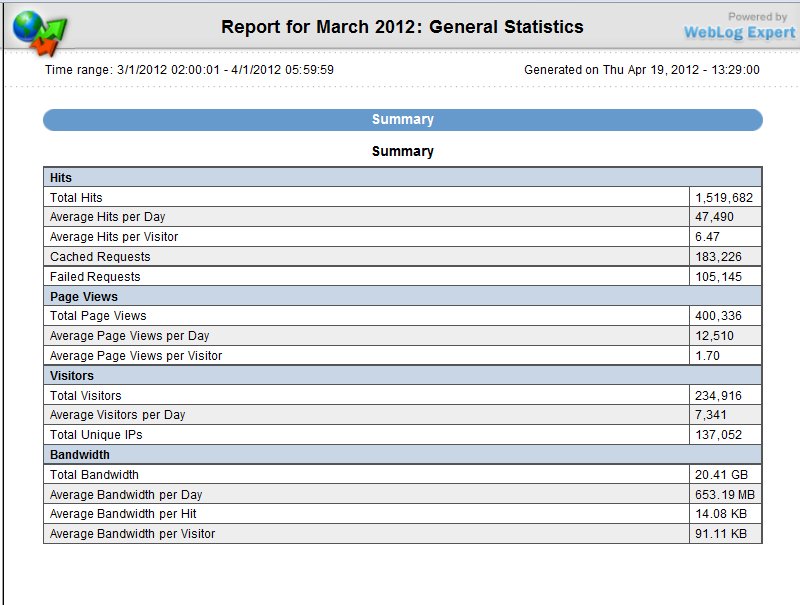Click the Hits section header row
This screenshot has height=605, width=800.
(403, 178)
